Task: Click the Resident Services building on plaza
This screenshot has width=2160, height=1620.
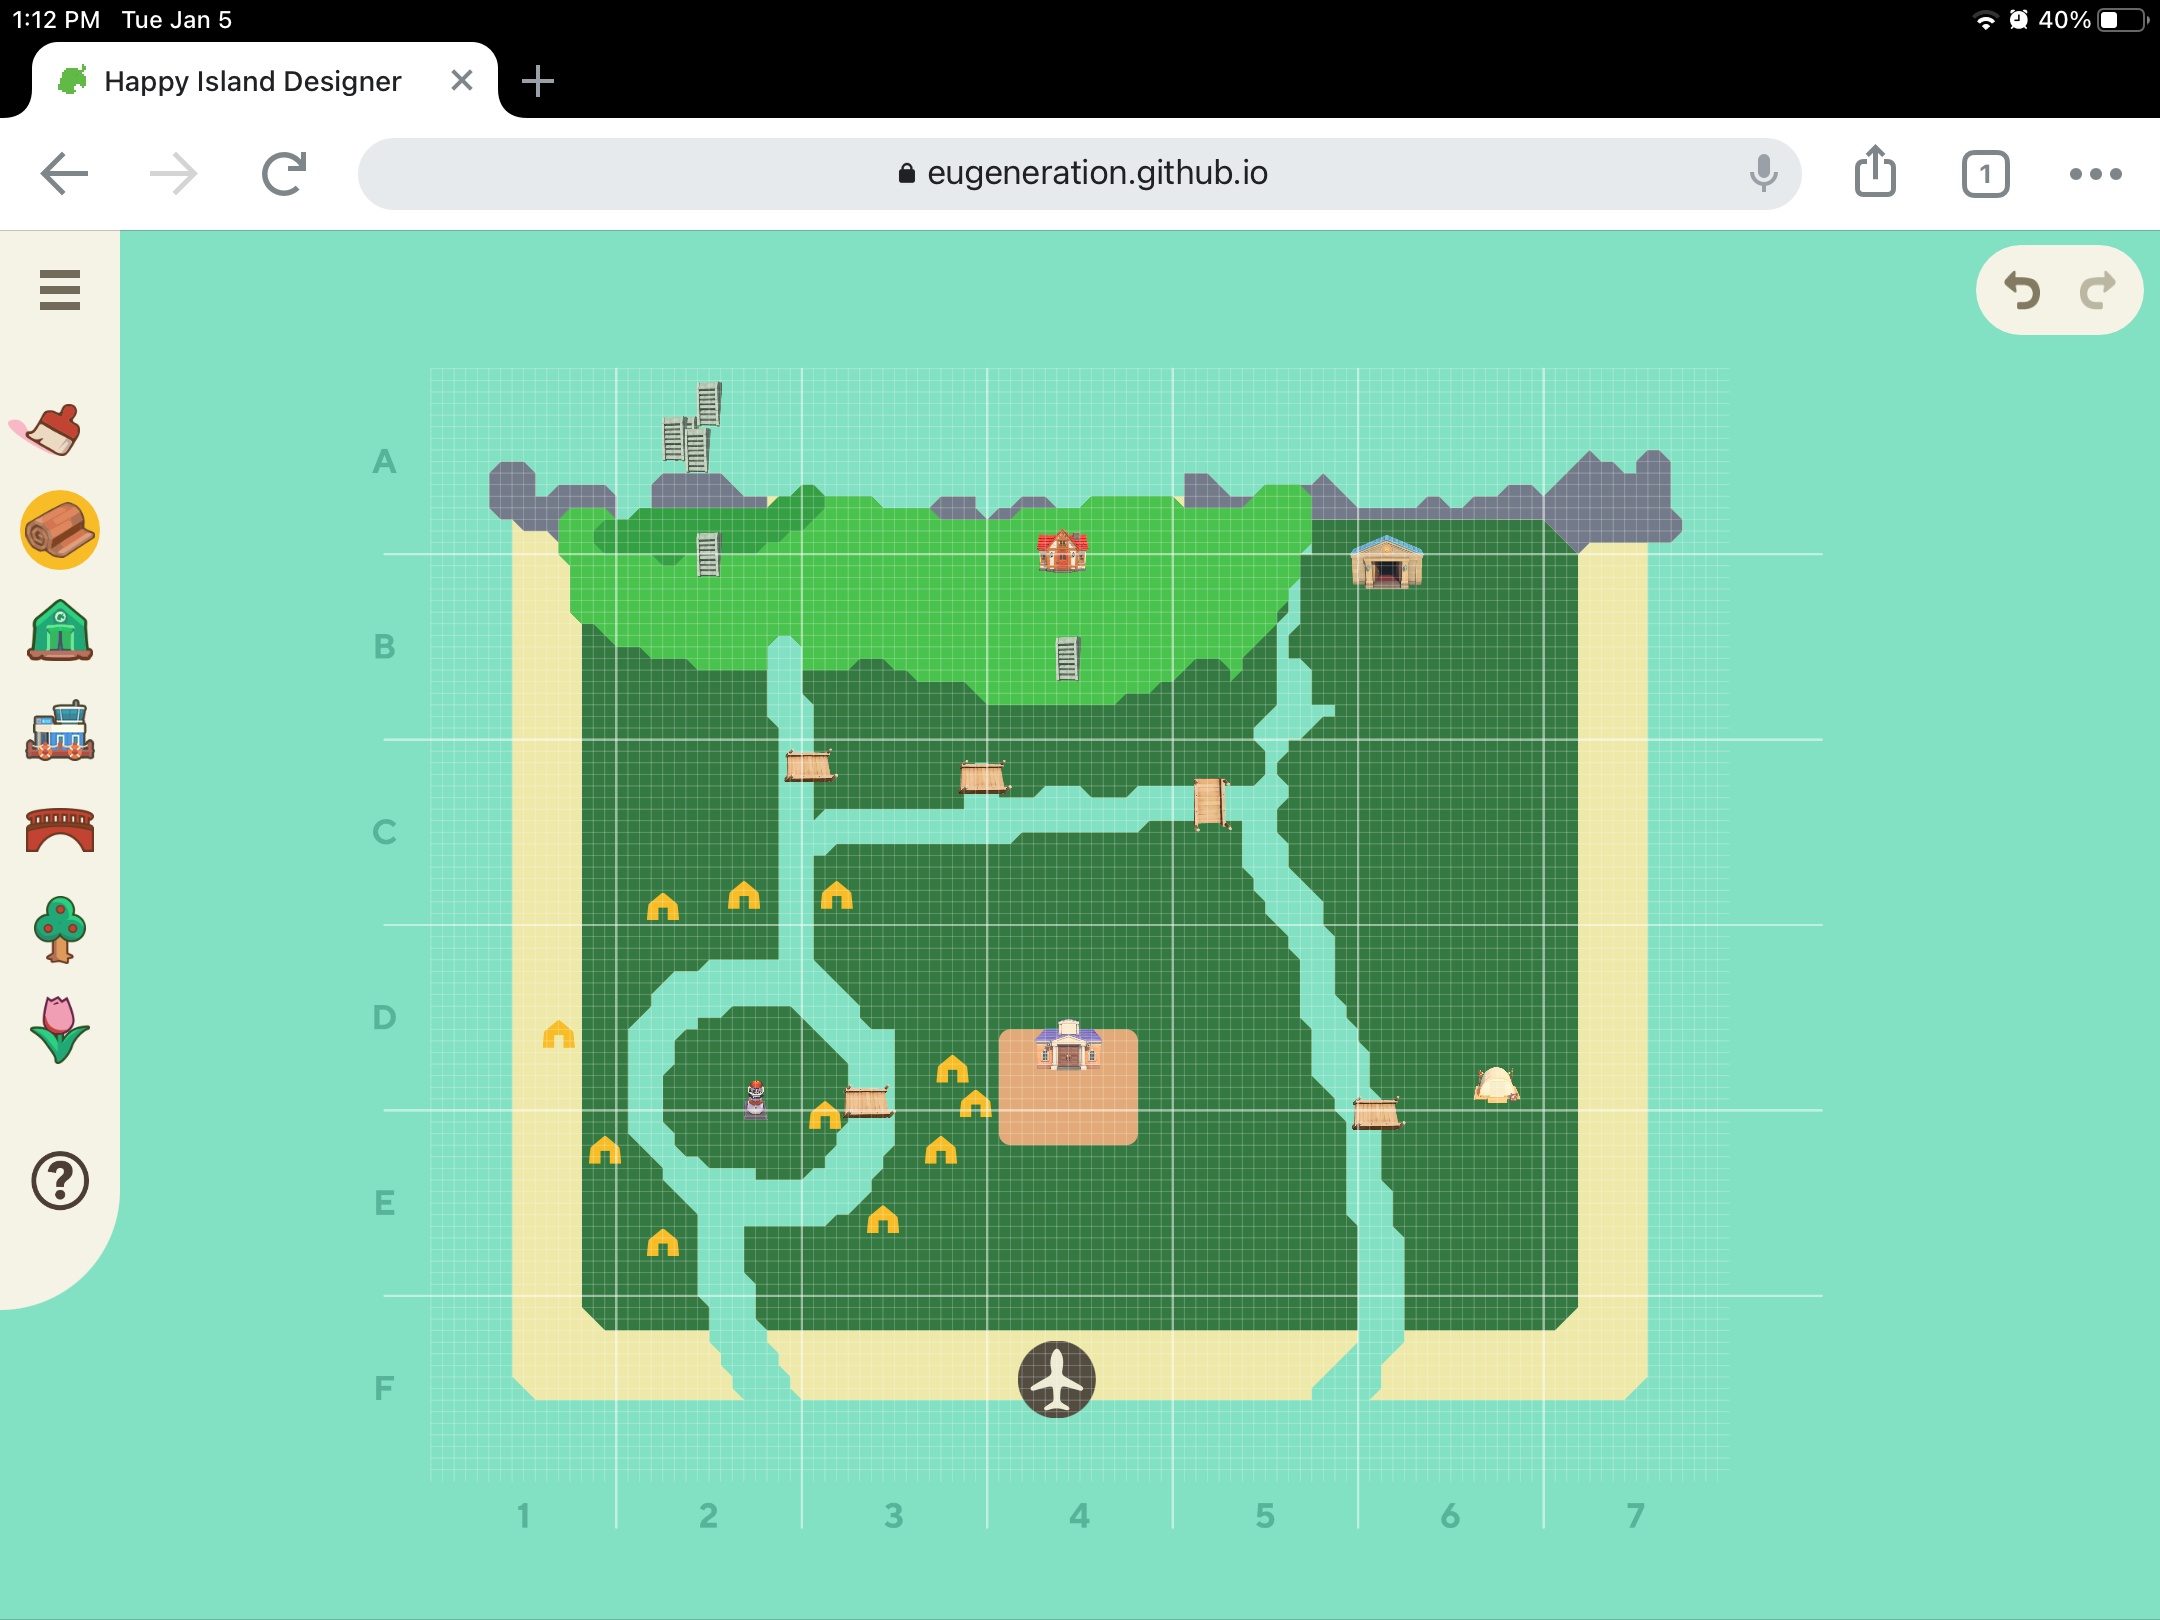Action: [x=1068, y=1045]
